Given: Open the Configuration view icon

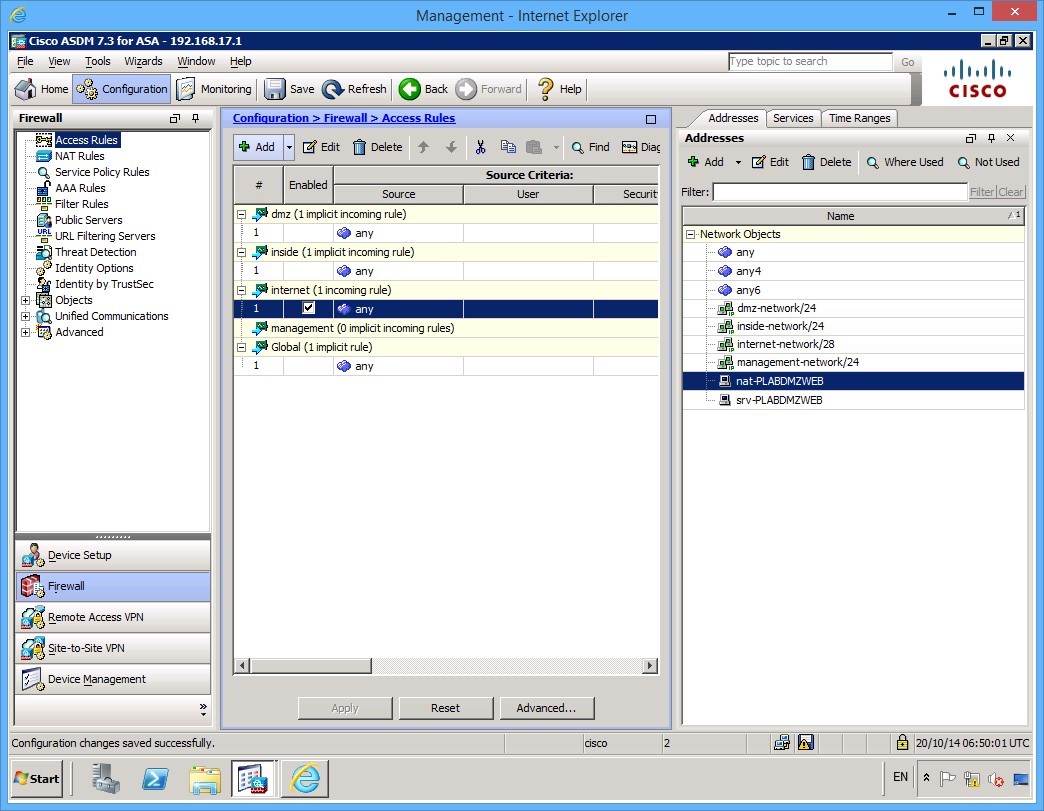Looking at the screenshot, I should [x=120, y=88].
